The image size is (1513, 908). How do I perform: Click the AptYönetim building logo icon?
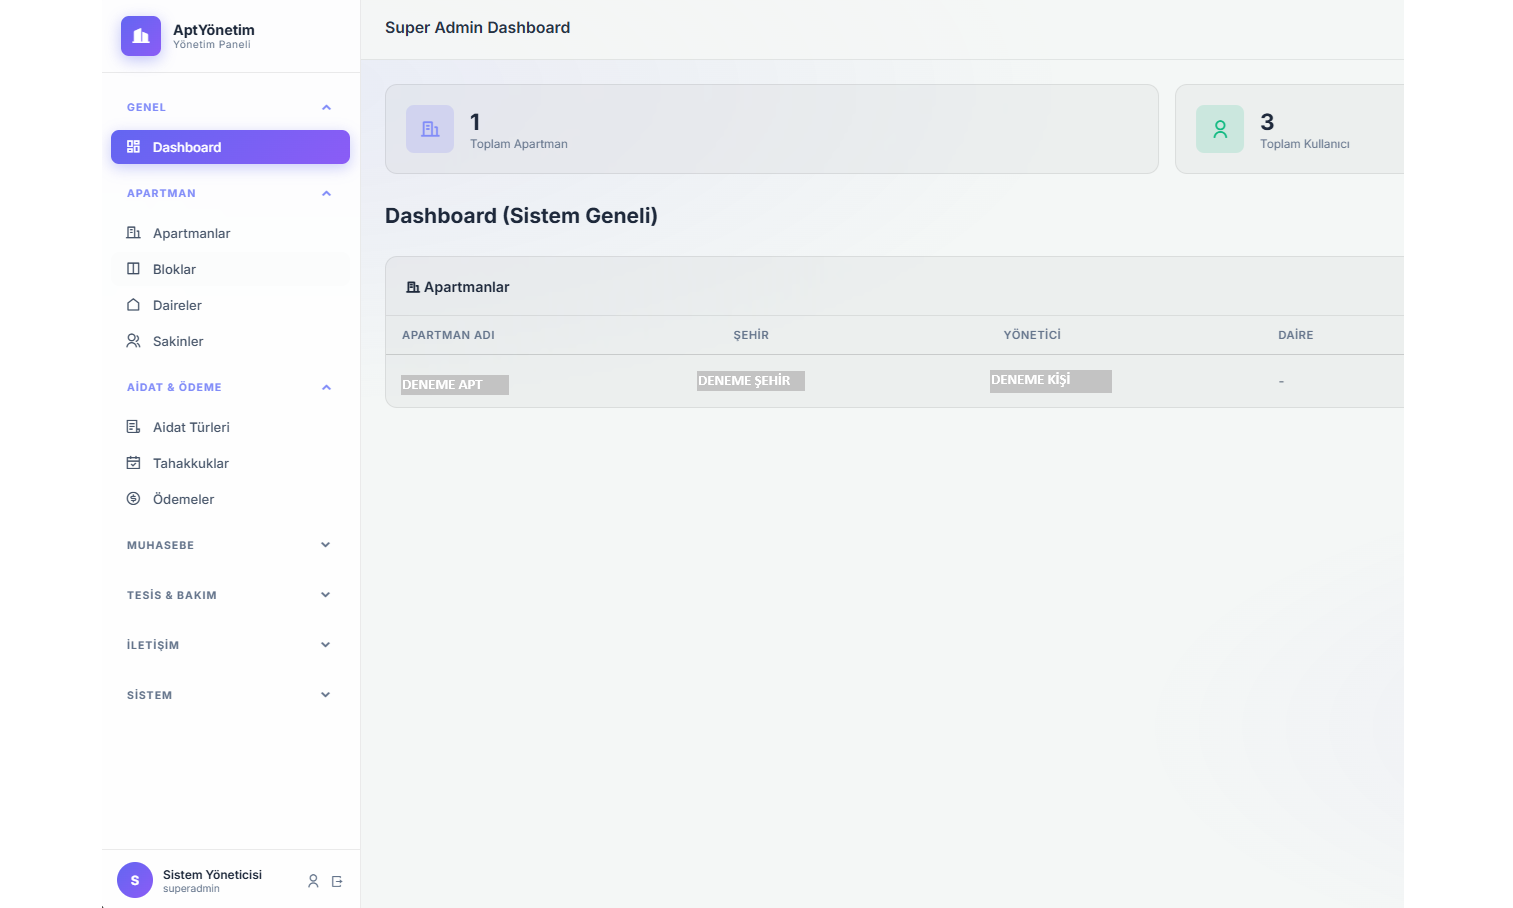141,36
